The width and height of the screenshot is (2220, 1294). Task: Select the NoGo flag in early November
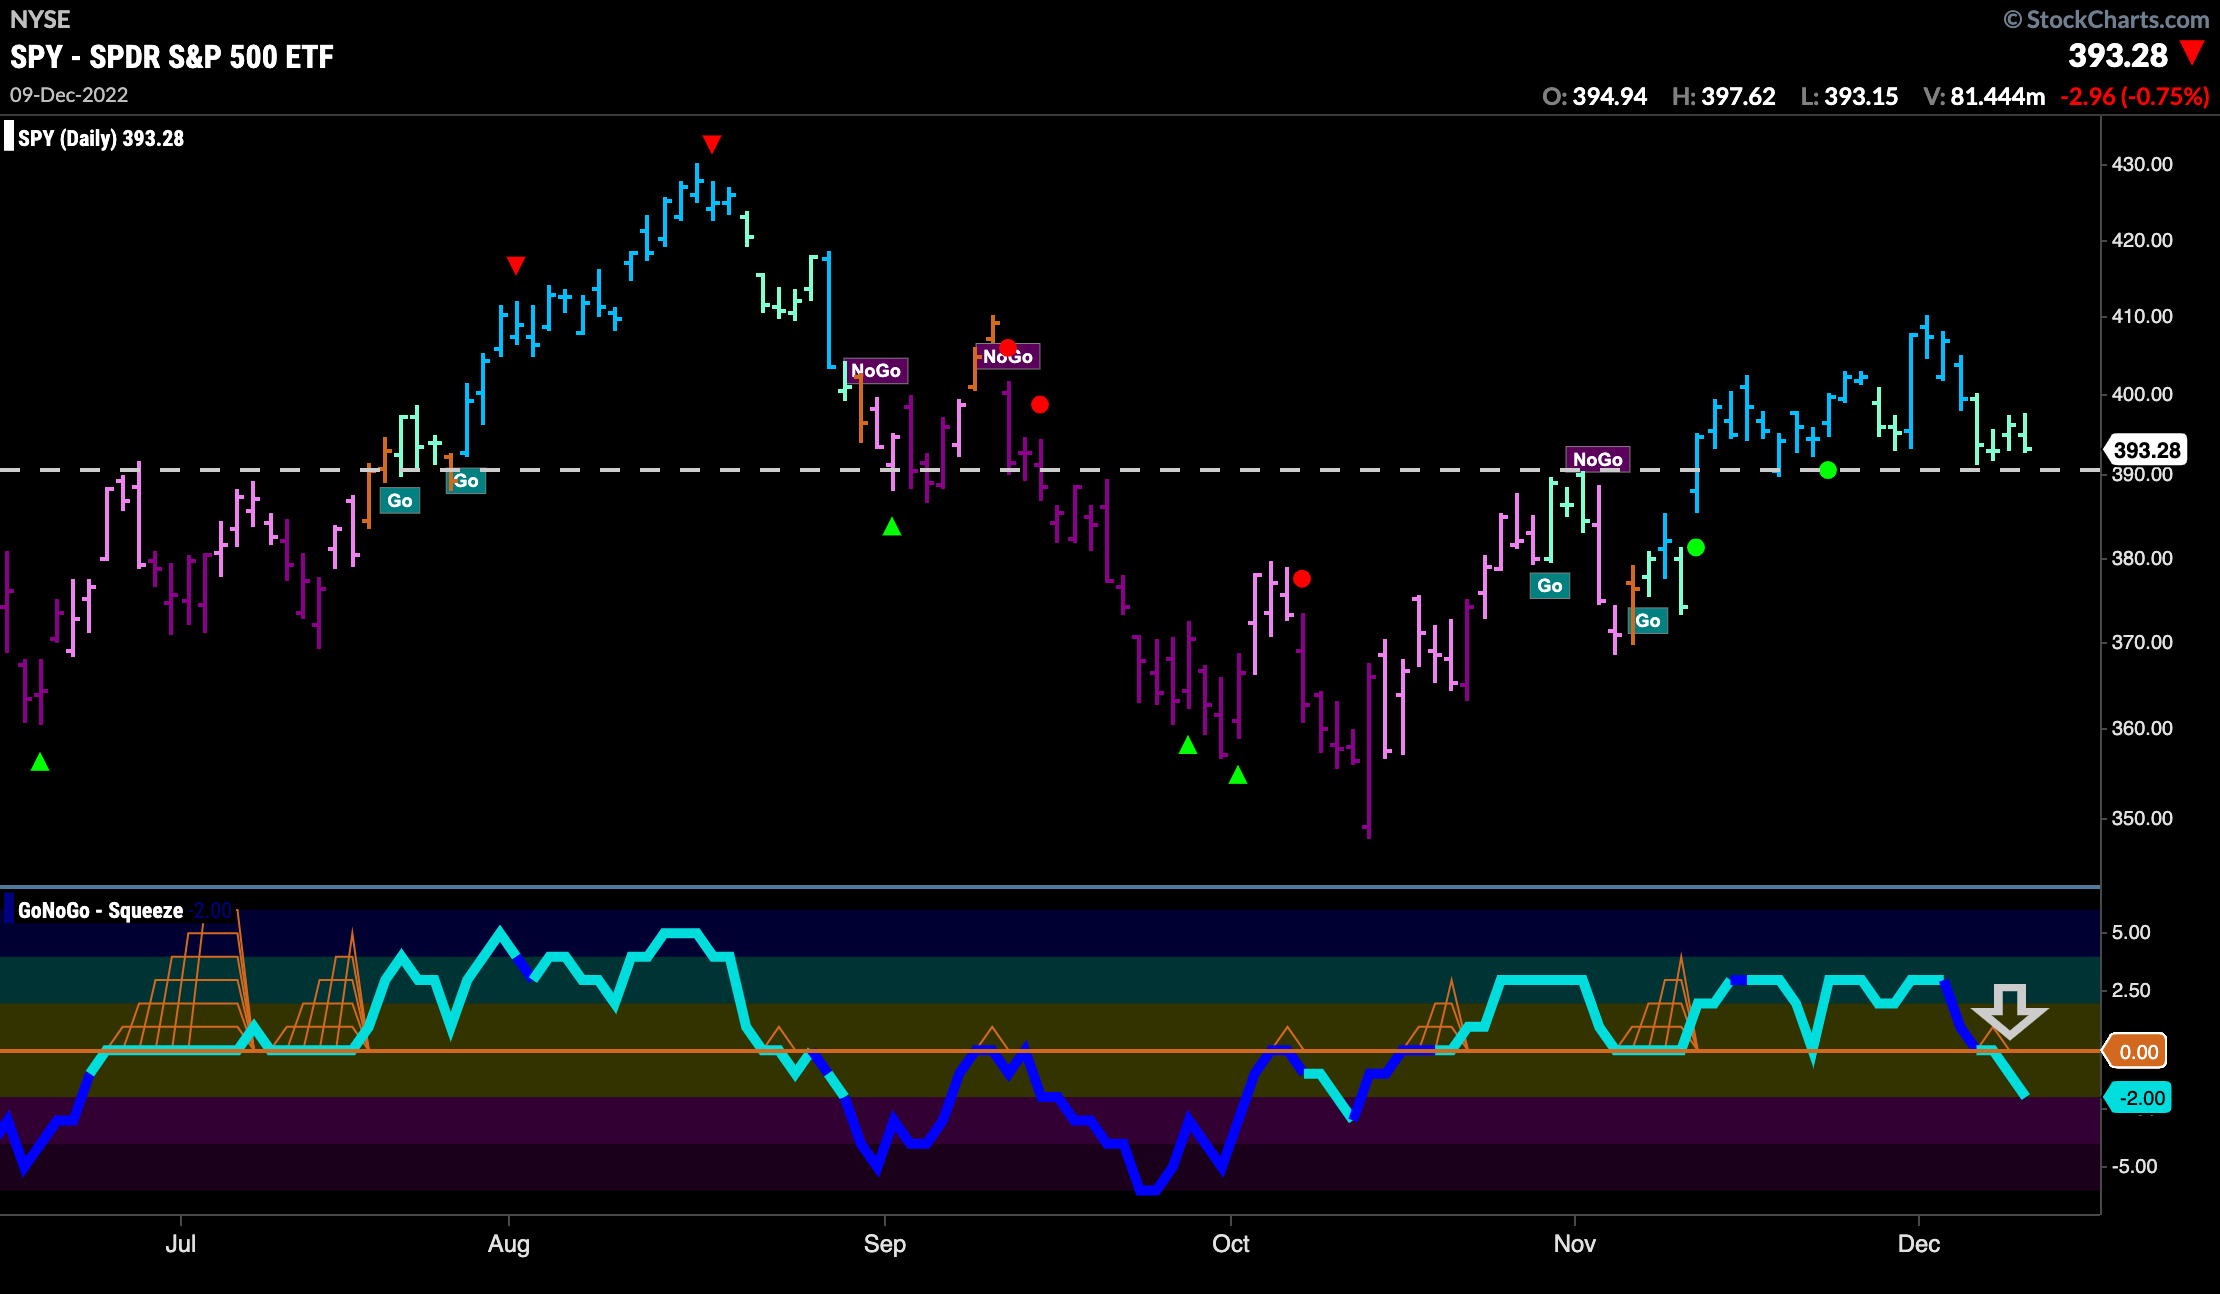[x=1598, y=459]
